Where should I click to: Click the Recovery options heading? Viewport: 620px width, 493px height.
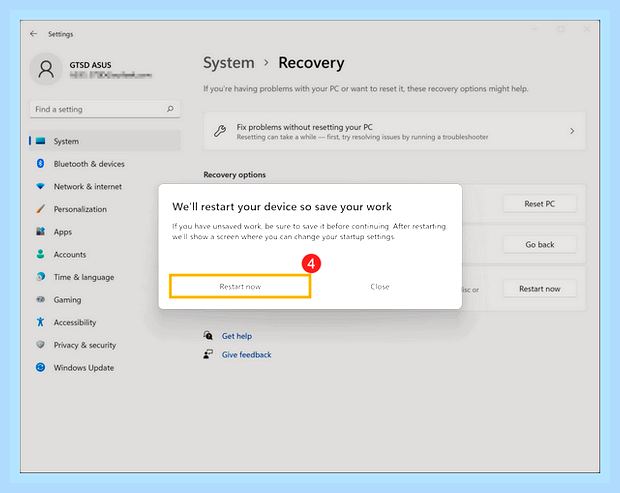click(x=234, y=175)
